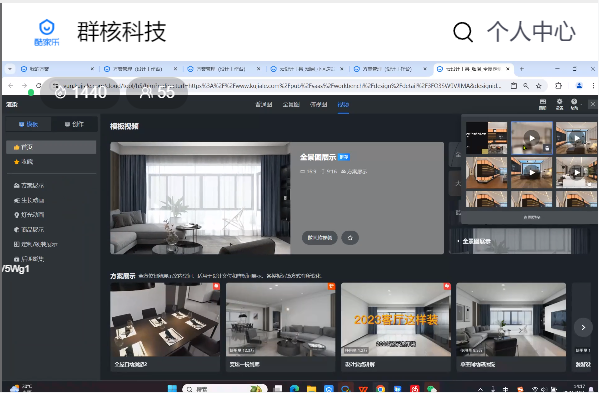599x393 pixels.
Task: Open the second scheme card with grey sofa
Action: click(280, 327)
